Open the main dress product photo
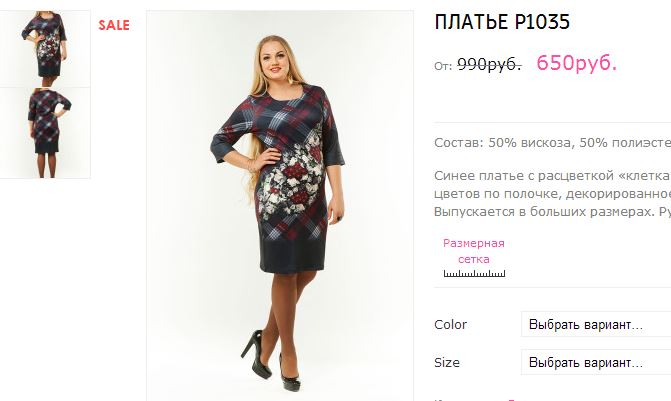The height and width of the screenshot is (401, 671). click(280, 206)
